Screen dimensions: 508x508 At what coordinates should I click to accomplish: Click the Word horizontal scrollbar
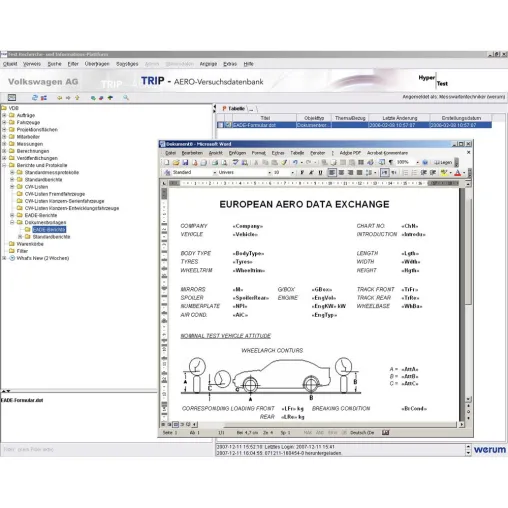pyautogui.click(x=340, y=424)
